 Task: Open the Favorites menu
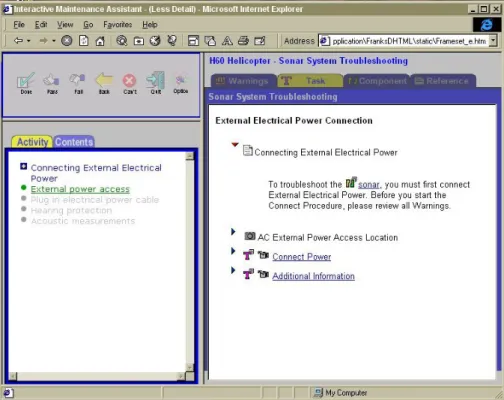(x=118, y=25)
